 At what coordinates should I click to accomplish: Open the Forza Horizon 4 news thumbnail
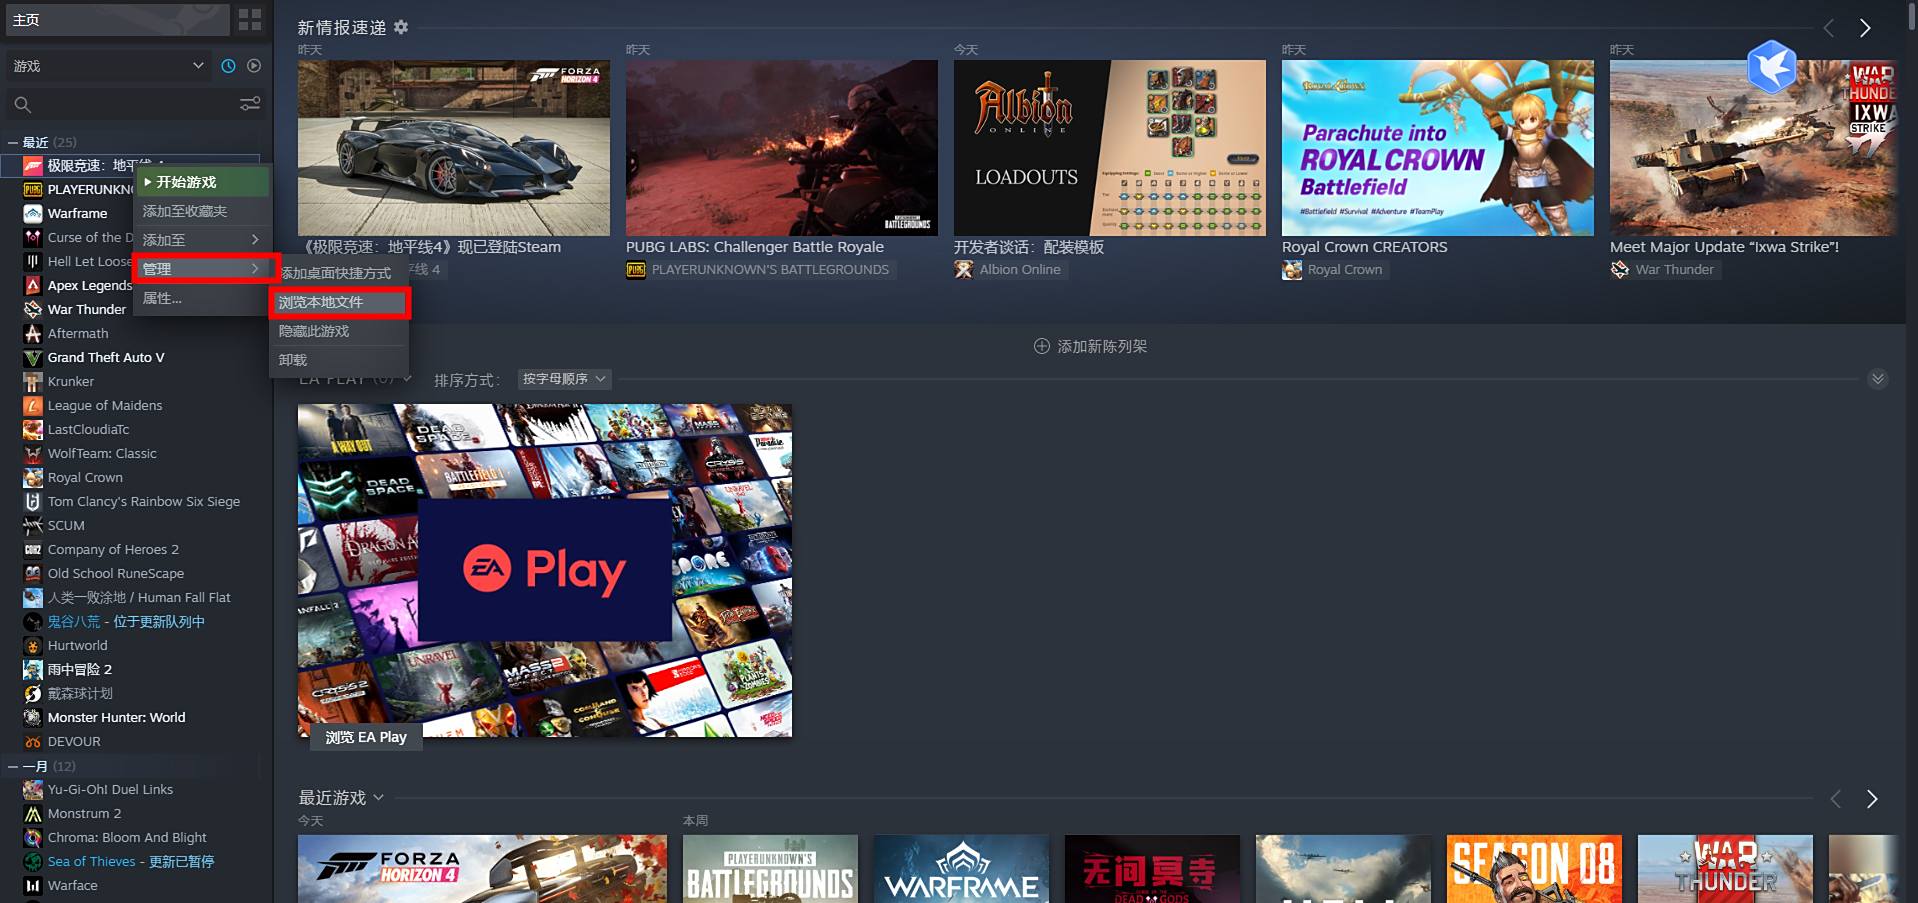pyautogui.click(x=454, y=148)
